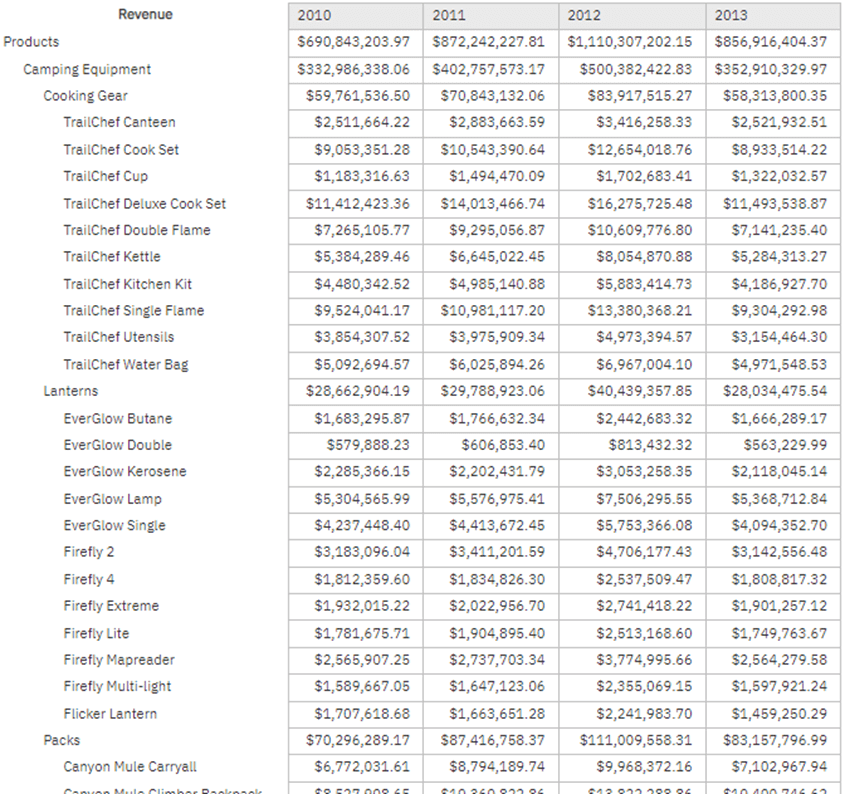Select the 2010 column header
The image size is (845, 794).
tap(356, 15)
